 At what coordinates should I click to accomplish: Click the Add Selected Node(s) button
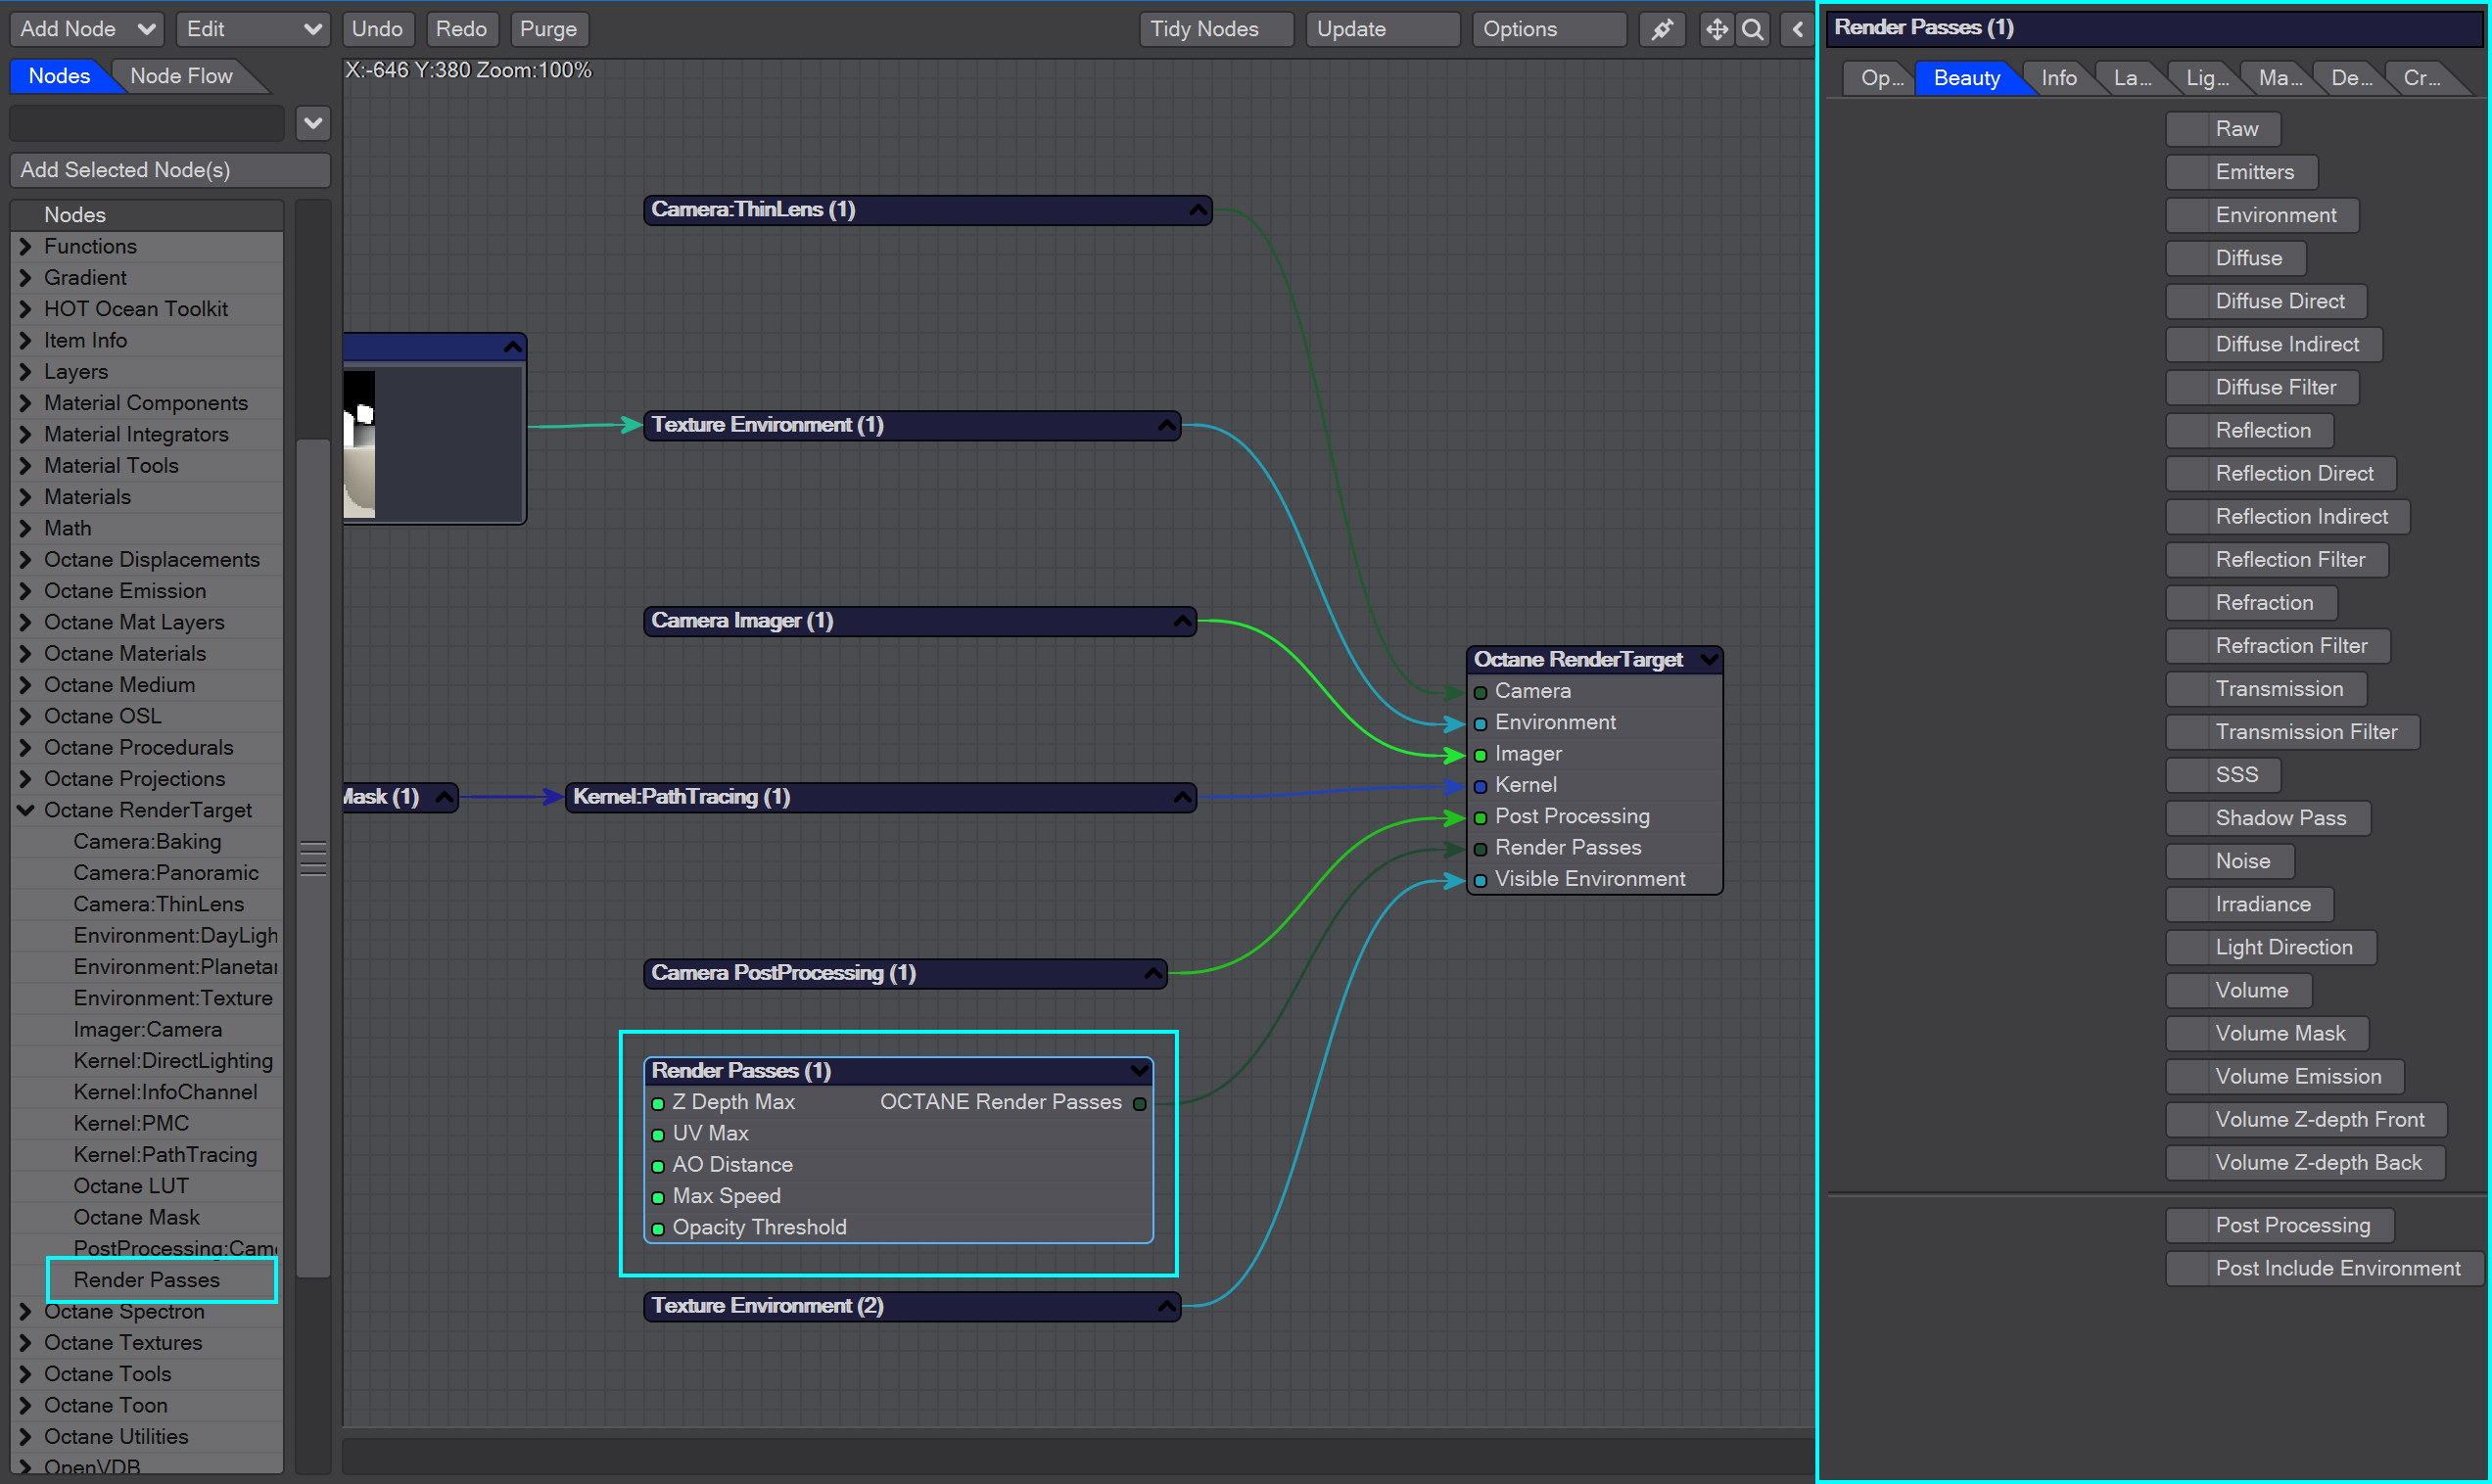[x=170, y=170]
